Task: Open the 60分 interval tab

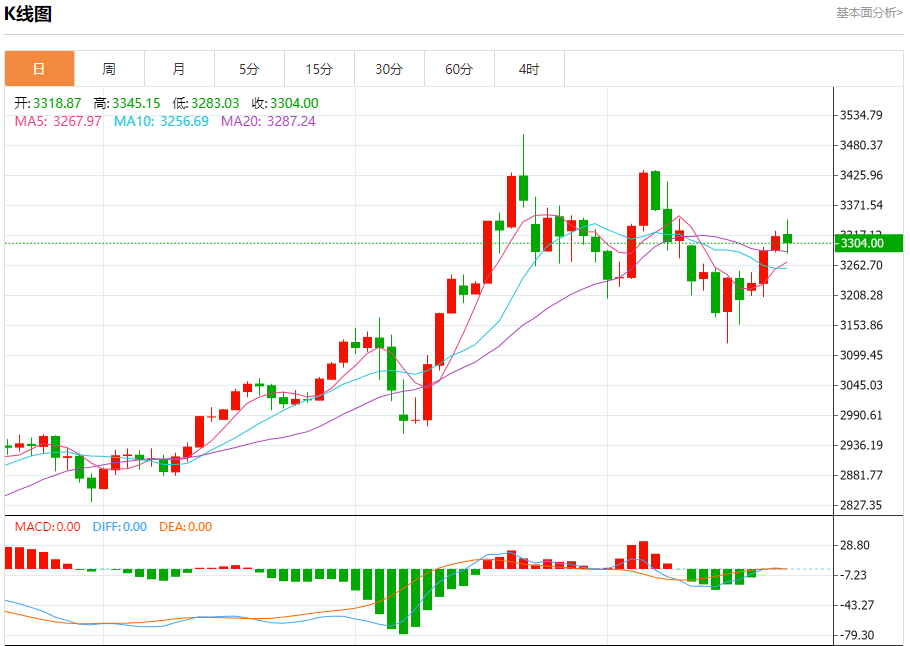Action: tap(459, 69)
